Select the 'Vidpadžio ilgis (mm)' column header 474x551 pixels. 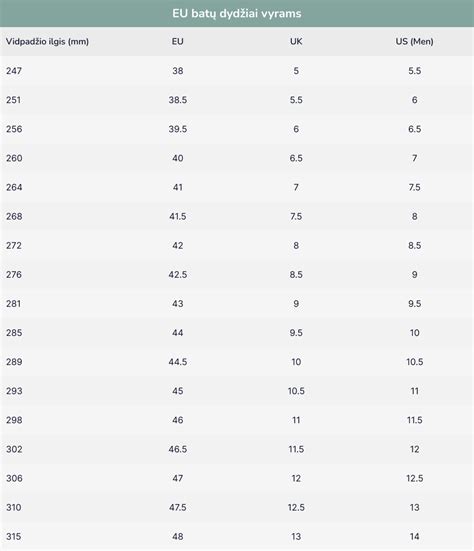click(x=47, y=41)
